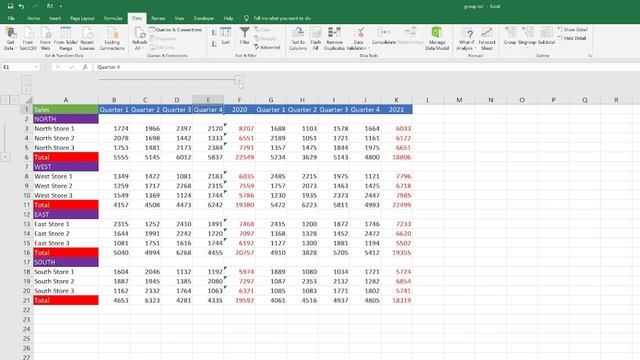Click the Save icon in quick access toolbar
This screenshot has height=360, width=640.
click(x=10, y=6)
